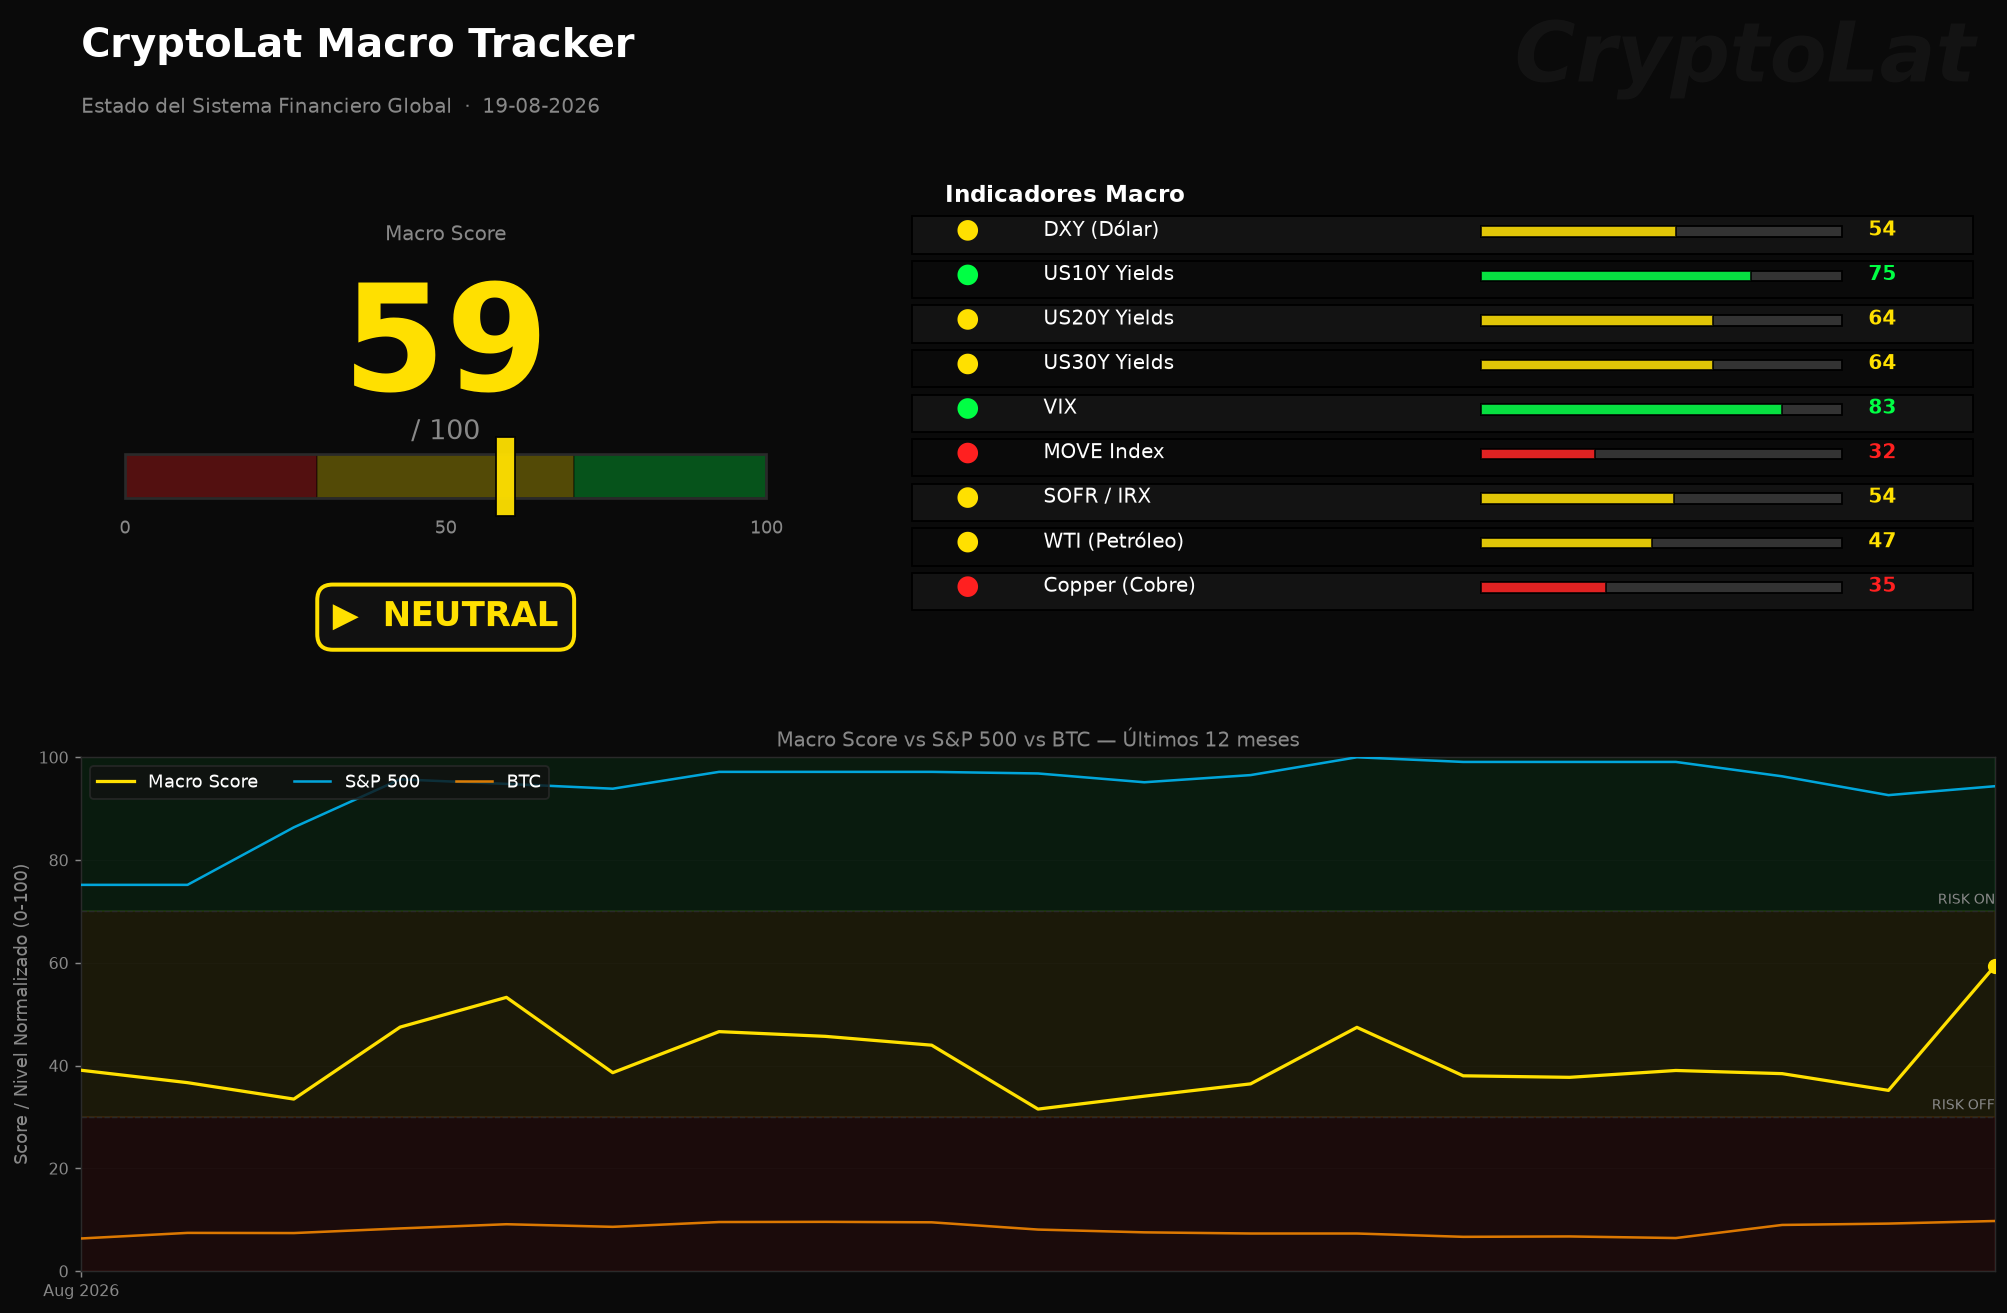
Task: Click the US30Y Yields label
Action: click(1108, 363)
